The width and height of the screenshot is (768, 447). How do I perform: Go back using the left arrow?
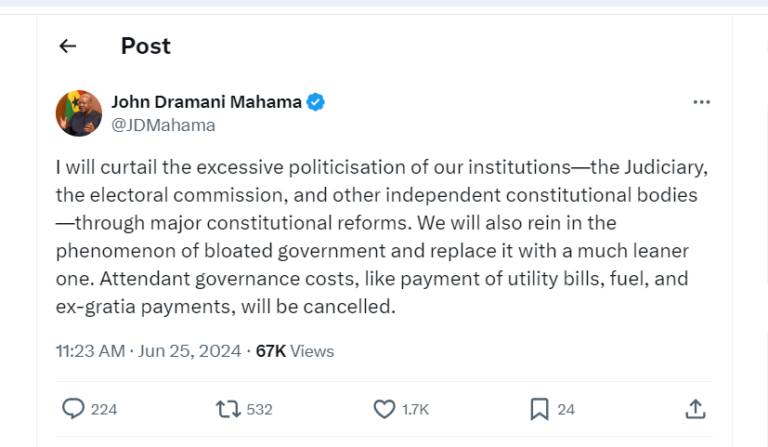[68, 46]
